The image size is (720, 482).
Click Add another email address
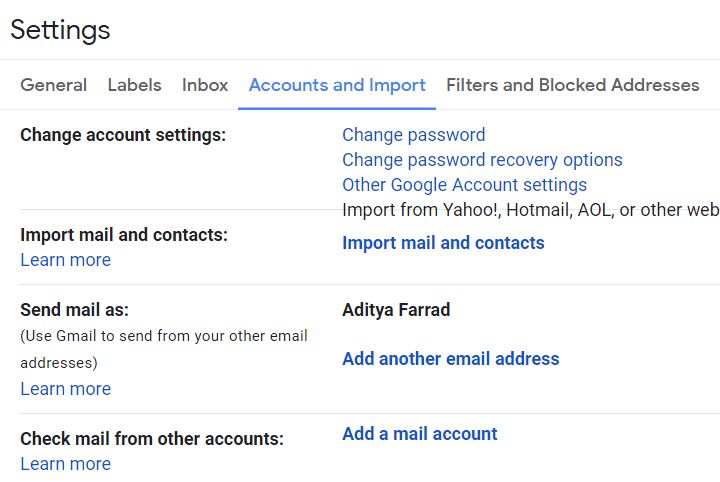click(x=450, y=359)
